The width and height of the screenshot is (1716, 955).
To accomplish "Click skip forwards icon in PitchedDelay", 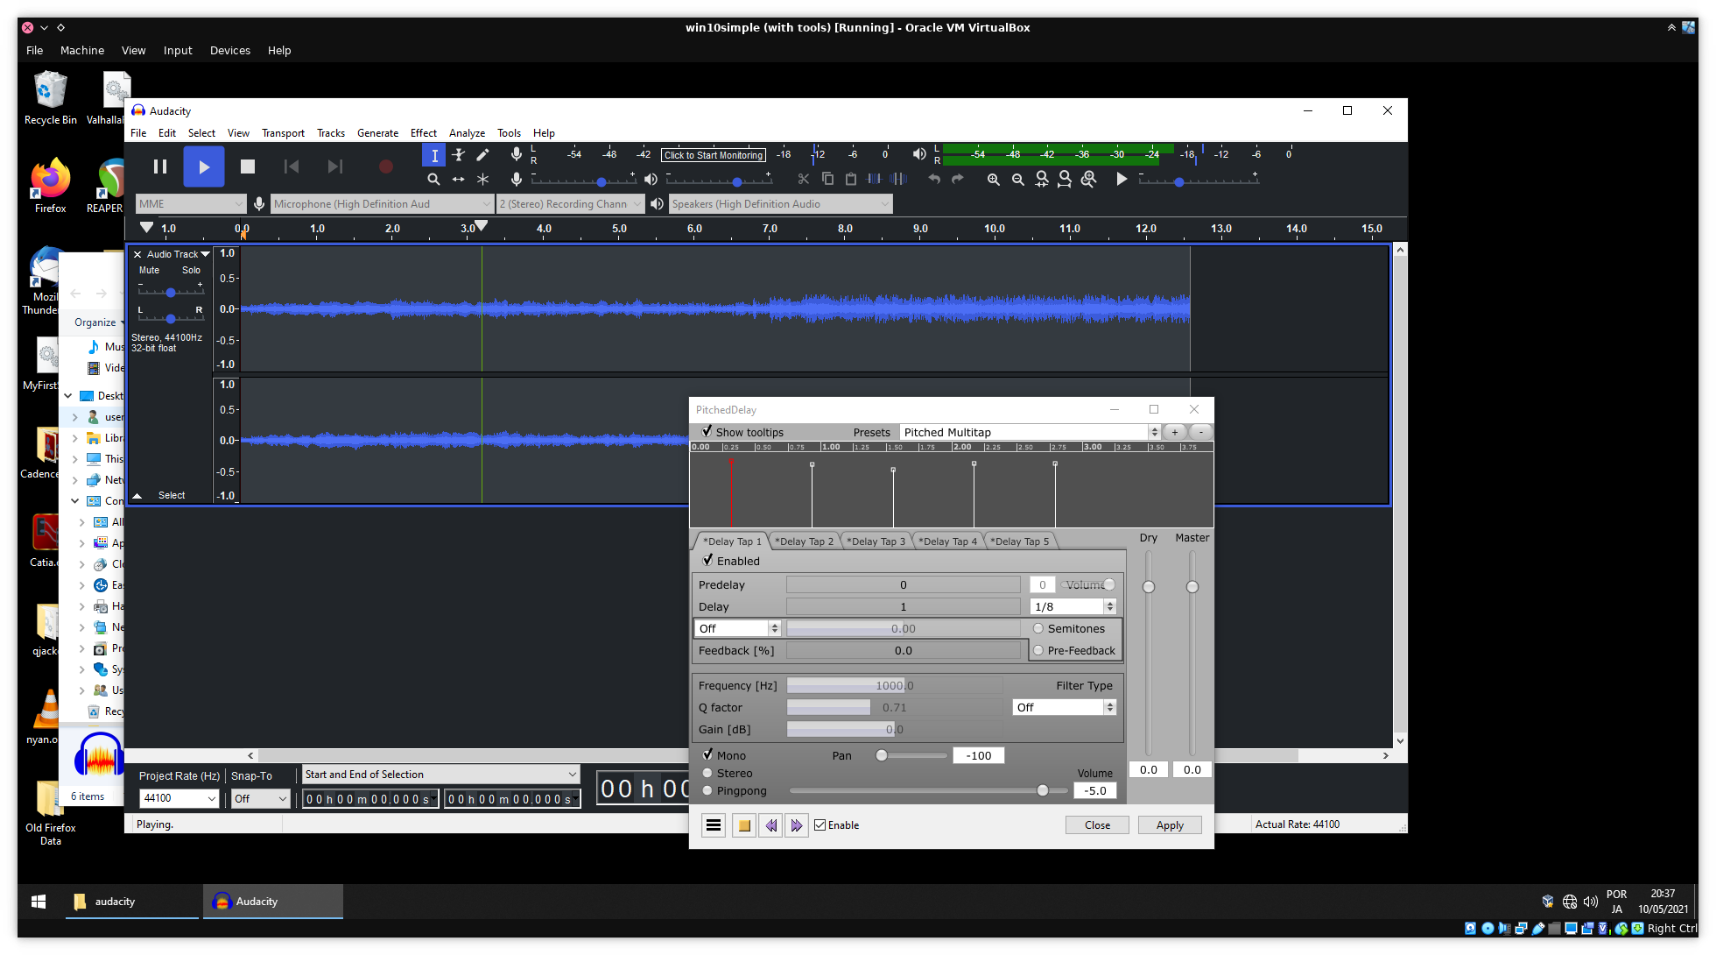I will tap(796, 825).
